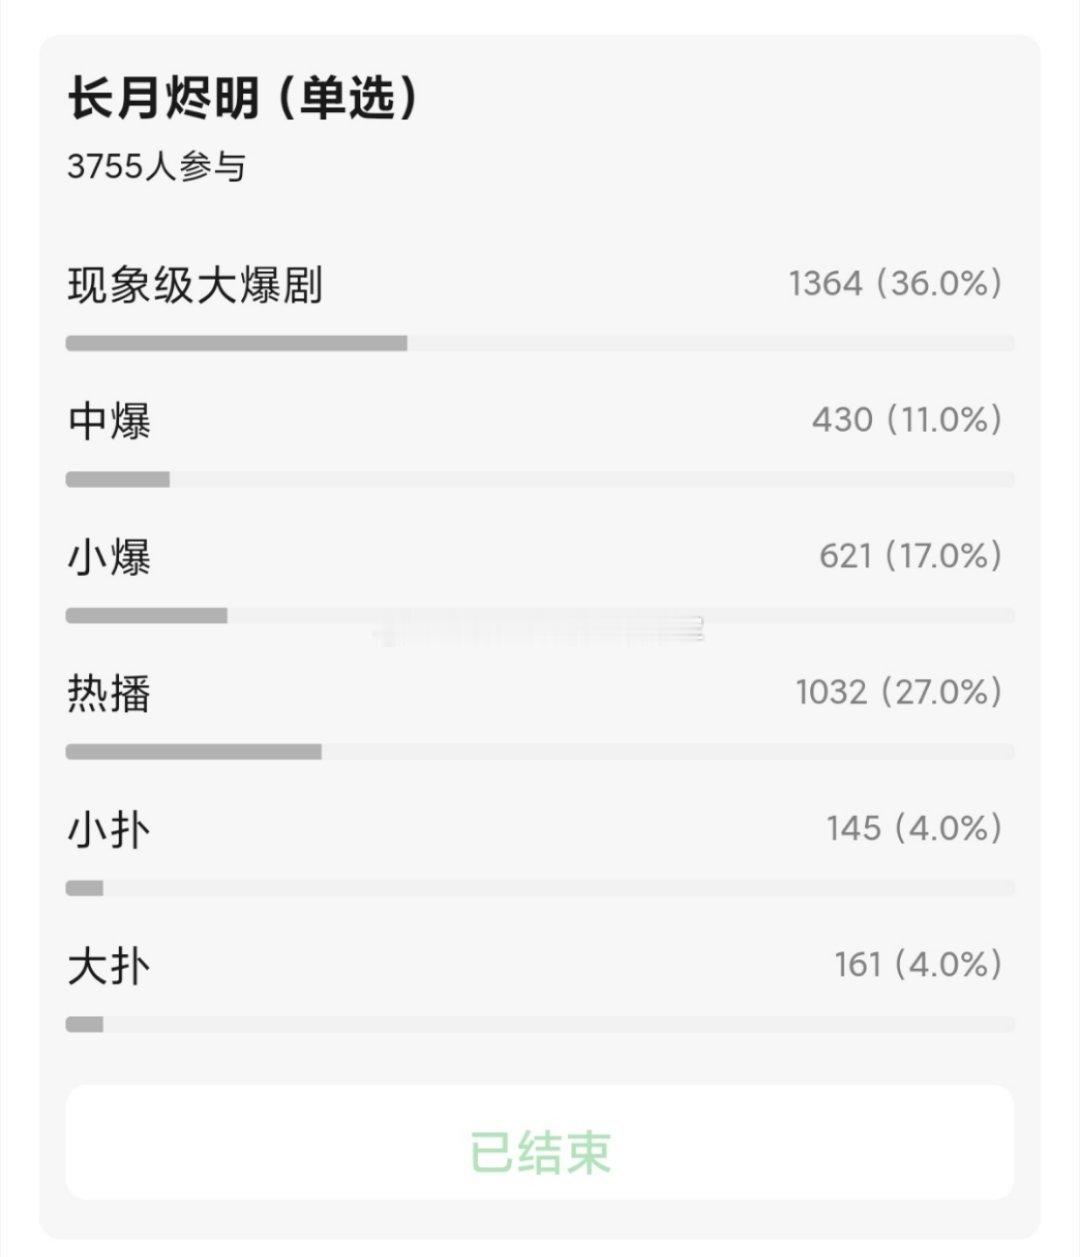1080x1257 pixels.
Task: Click the 小爆 progress bar
Action: [540, 615]
